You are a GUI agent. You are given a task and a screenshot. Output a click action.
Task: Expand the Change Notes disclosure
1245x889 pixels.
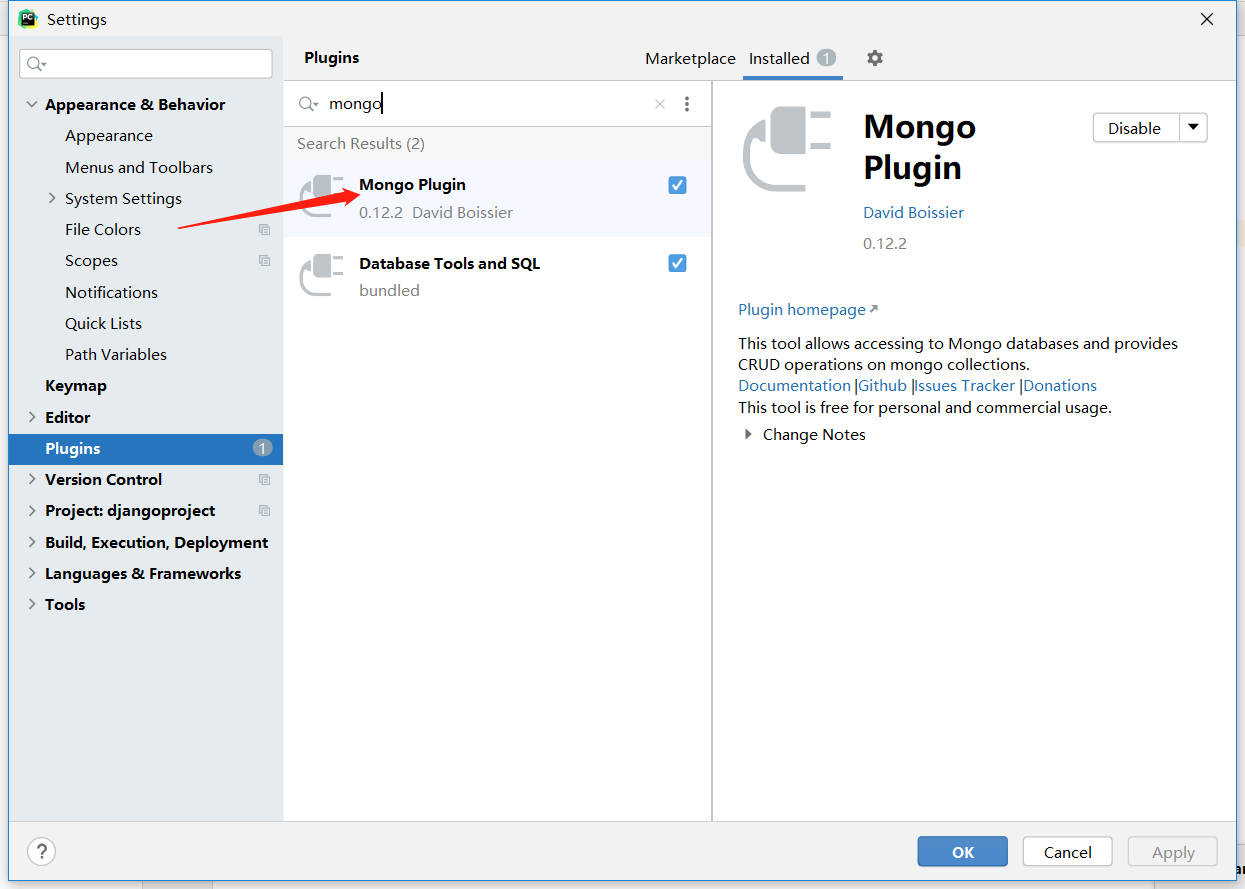pos(748,435)
